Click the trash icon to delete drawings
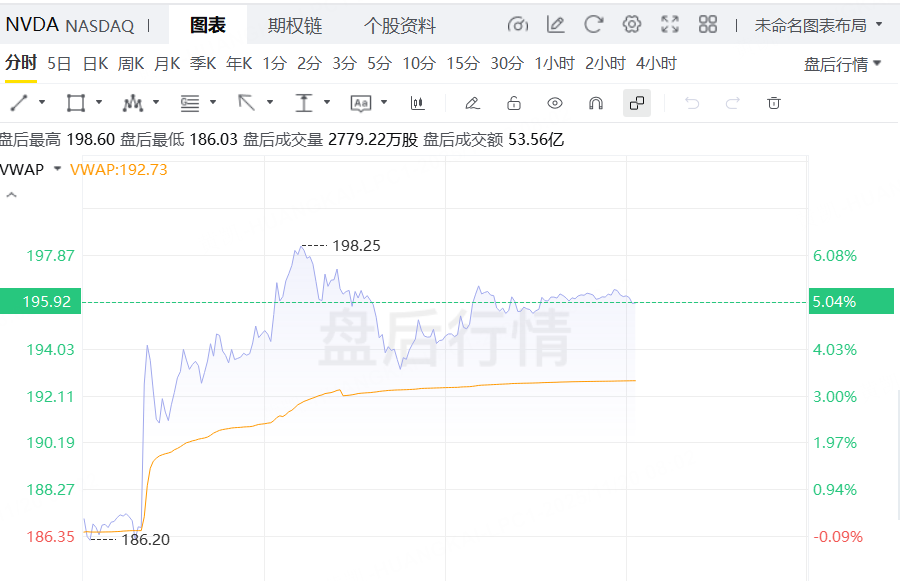 click(773, 102)
